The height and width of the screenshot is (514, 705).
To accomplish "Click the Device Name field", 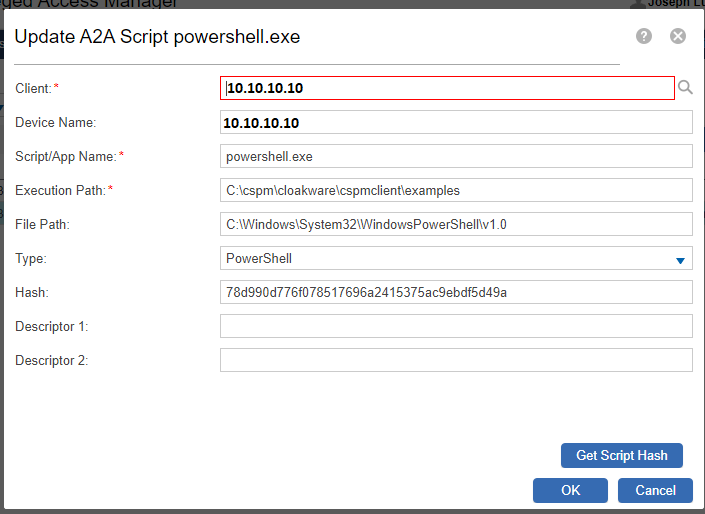I will tap(456, 122).
